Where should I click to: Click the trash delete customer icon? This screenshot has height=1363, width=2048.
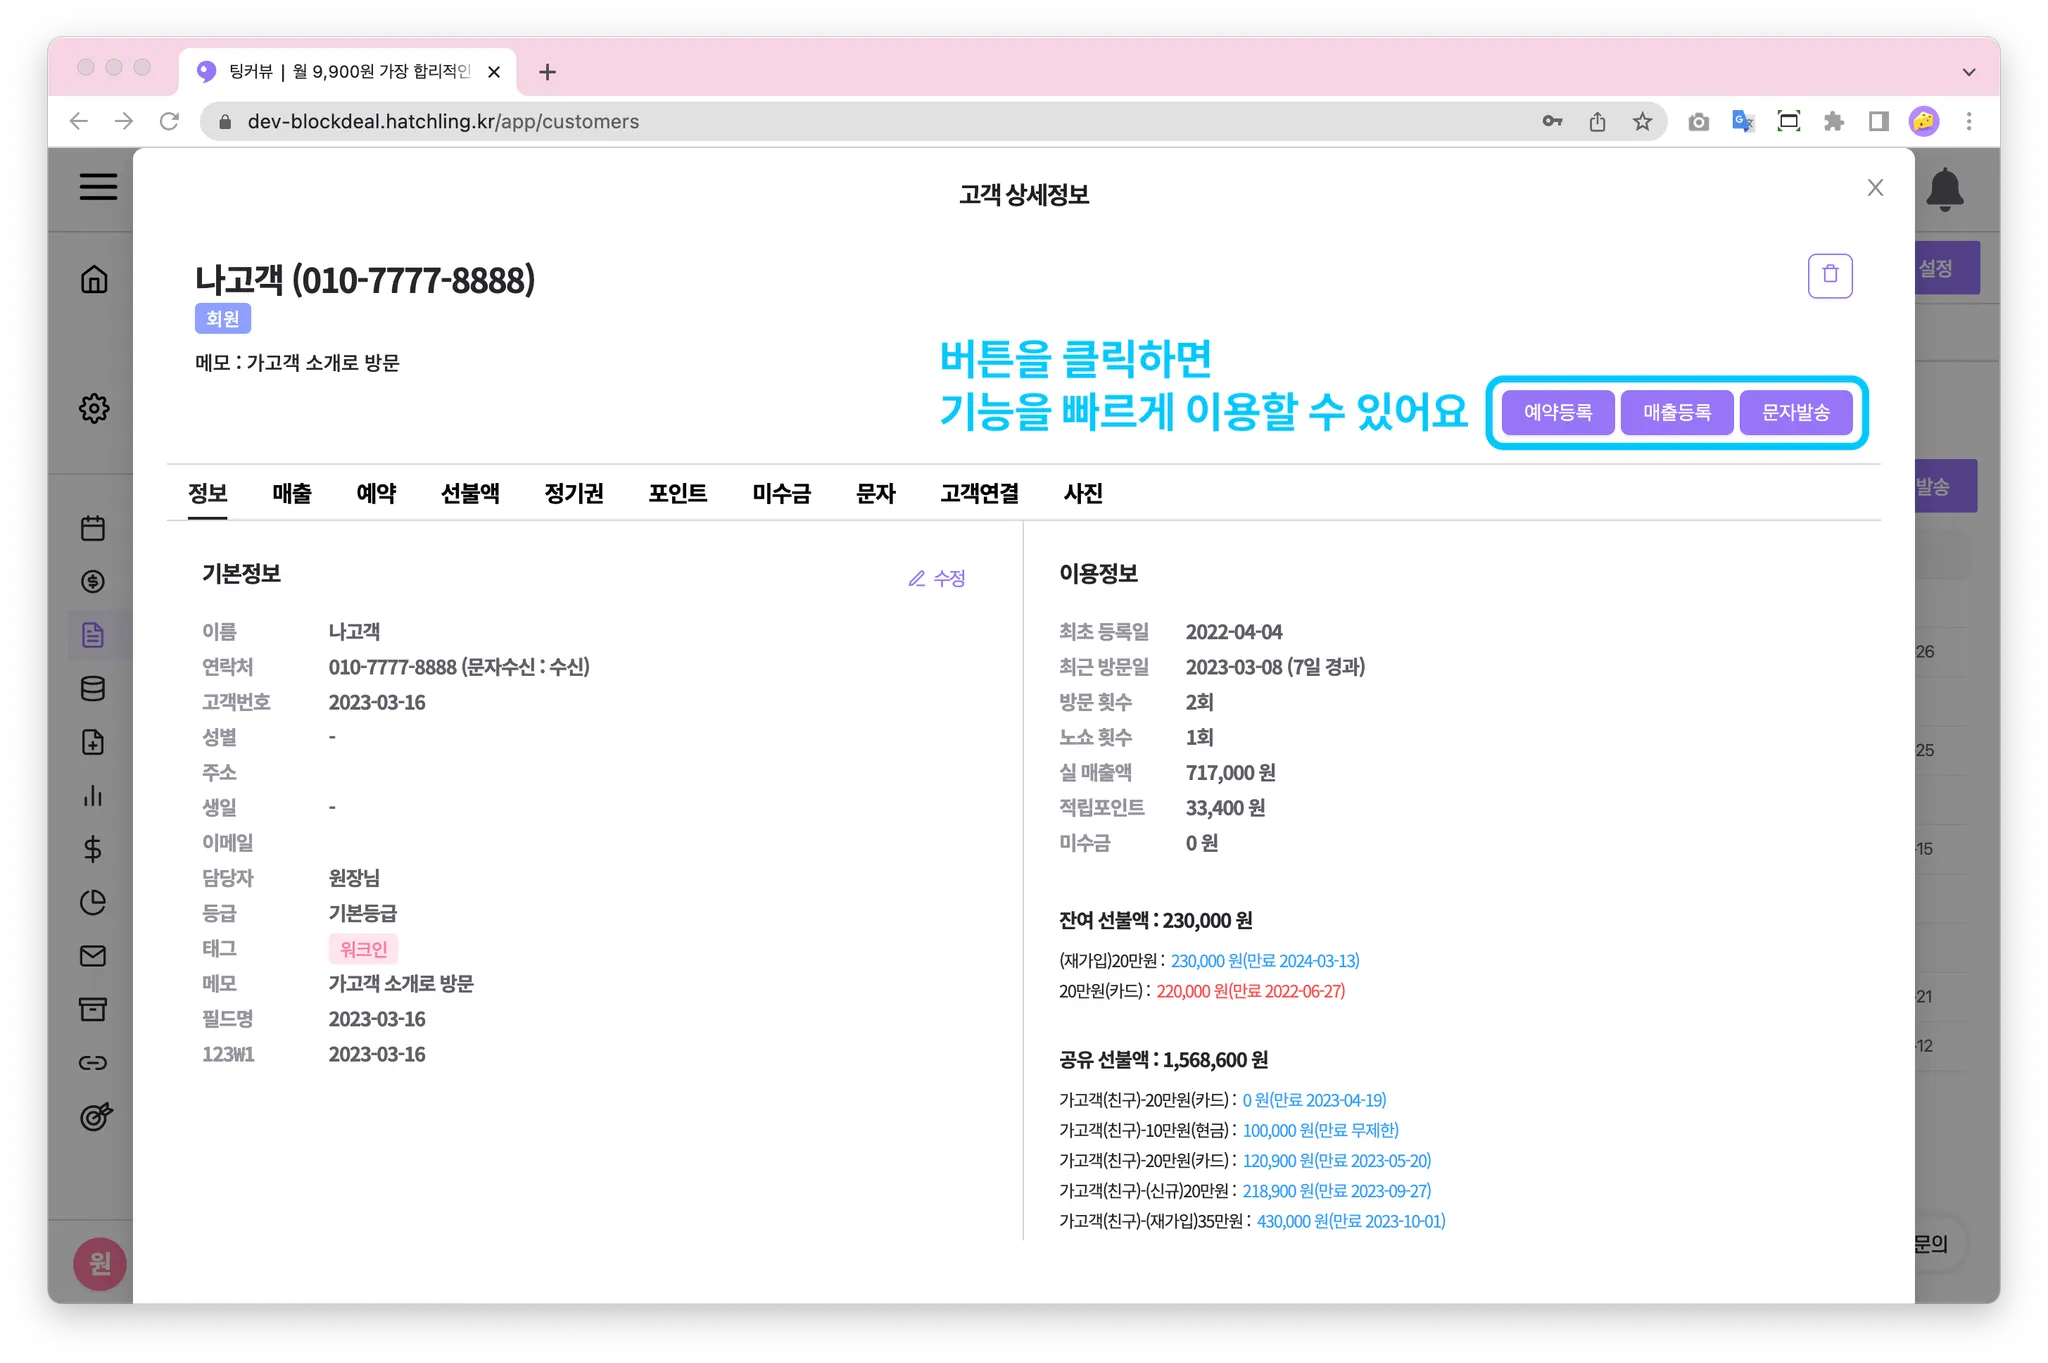tap(1829, 275)
